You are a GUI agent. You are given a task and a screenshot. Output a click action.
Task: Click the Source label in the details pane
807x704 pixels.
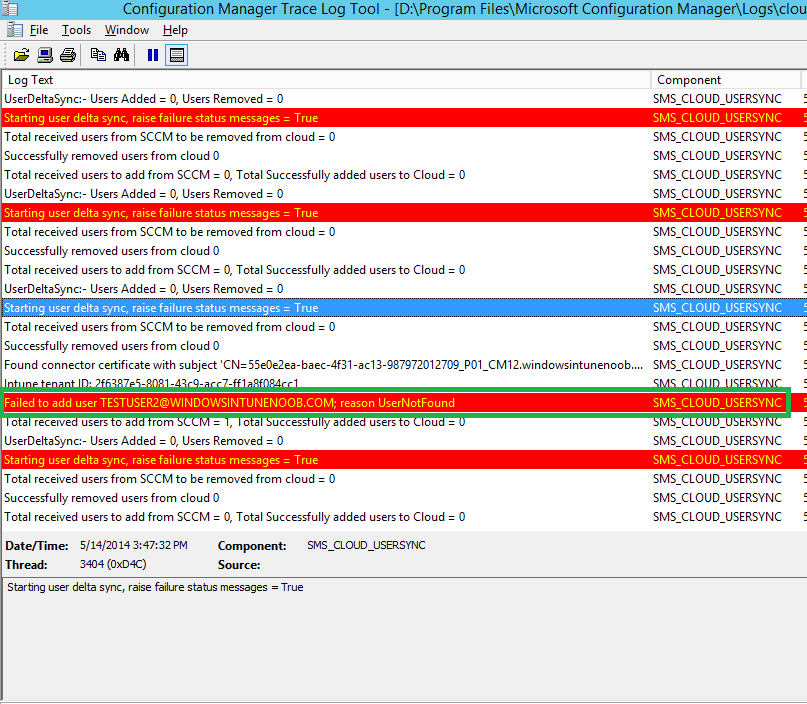click(239, 565)
